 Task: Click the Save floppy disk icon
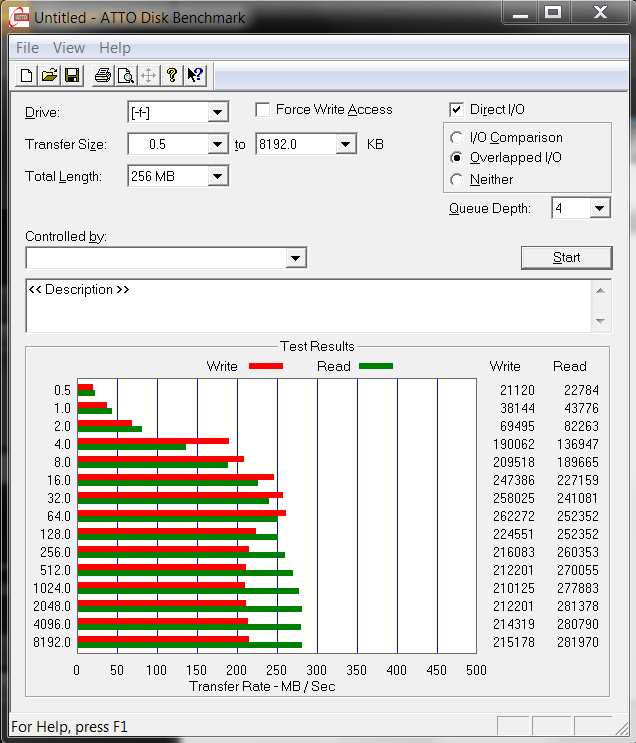tap(72, 75)
